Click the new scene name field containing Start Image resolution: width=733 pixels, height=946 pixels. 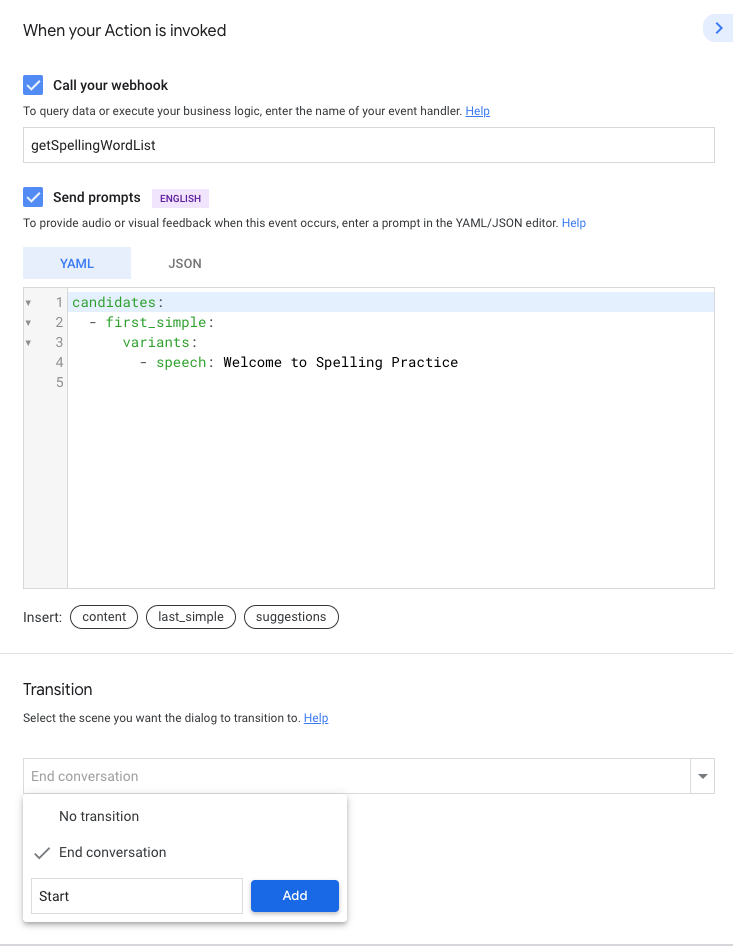(x=137, y=896)
